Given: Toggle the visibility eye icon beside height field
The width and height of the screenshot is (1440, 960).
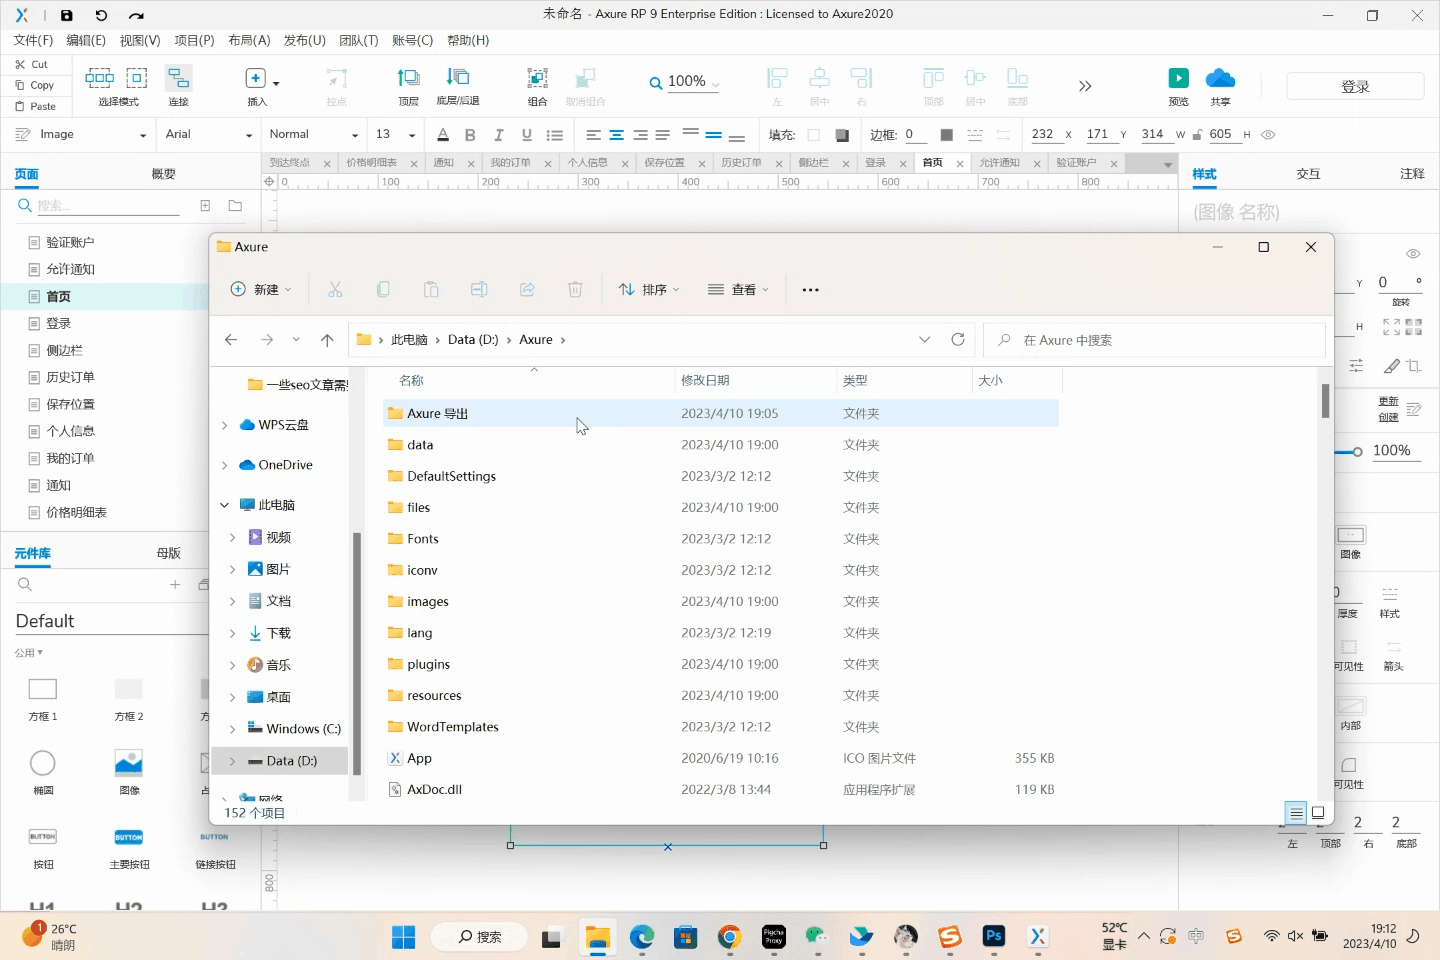Looking at the screenshot, I should 1268,135.
